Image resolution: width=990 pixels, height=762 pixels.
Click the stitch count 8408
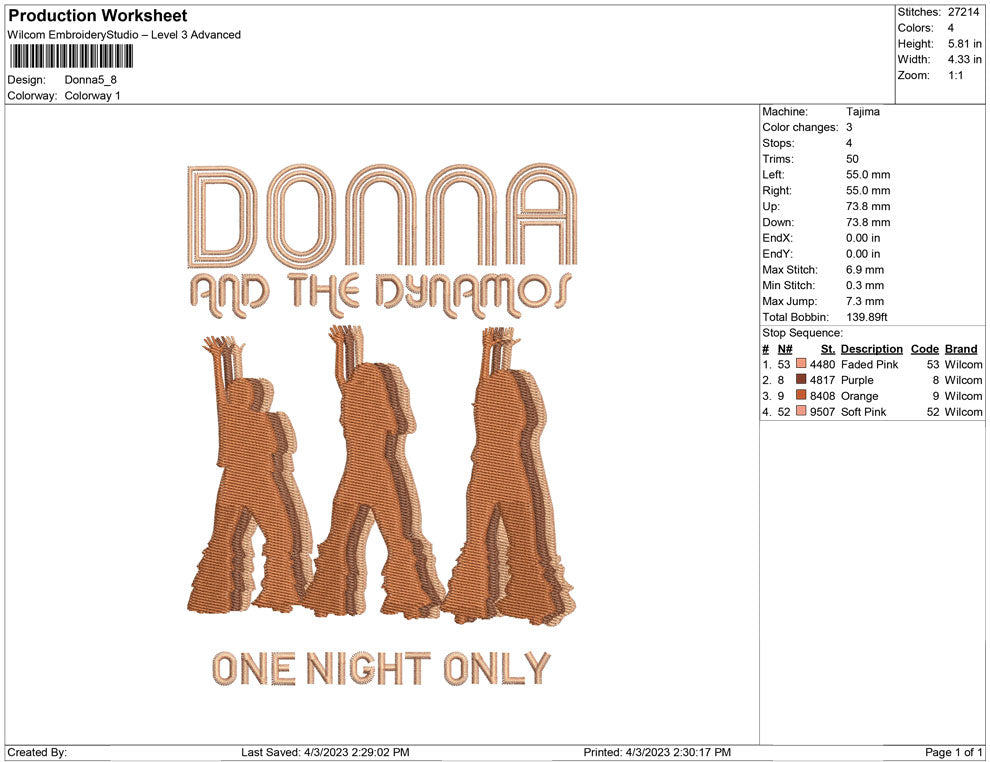[x=822, y=396]
